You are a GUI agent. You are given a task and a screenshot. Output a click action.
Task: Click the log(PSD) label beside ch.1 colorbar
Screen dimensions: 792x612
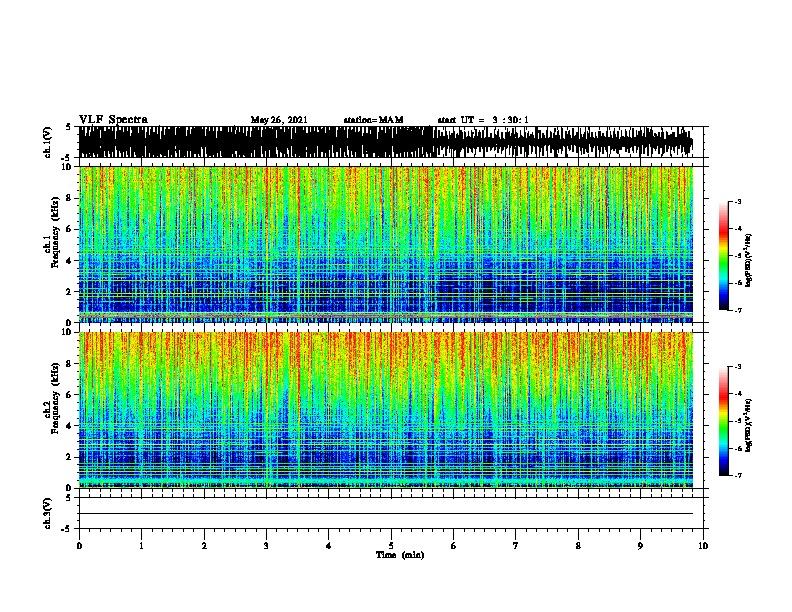click(749, 260)
